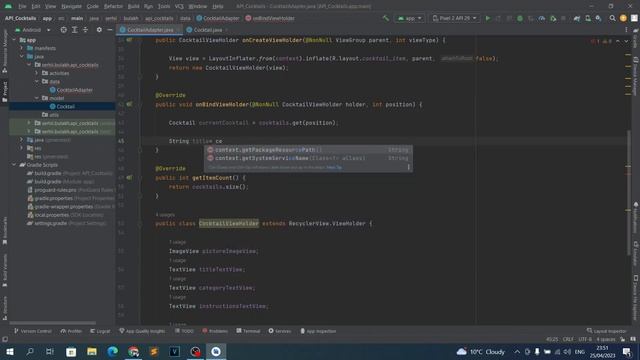
Task: Expand the res folder
Action: click(22, 148)
